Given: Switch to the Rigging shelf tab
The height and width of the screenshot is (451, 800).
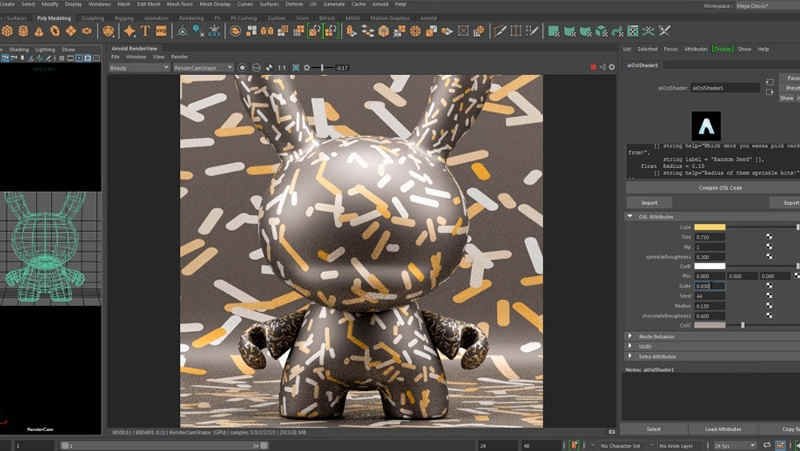Looking at the screenshot, I should (x=124, y=18).
